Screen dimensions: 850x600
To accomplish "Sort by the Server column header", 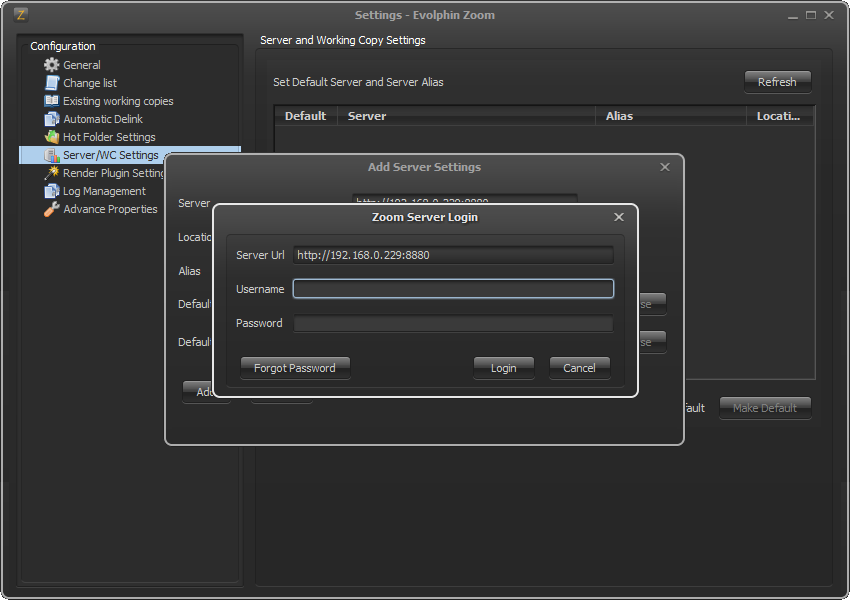I will pos(466,116).
